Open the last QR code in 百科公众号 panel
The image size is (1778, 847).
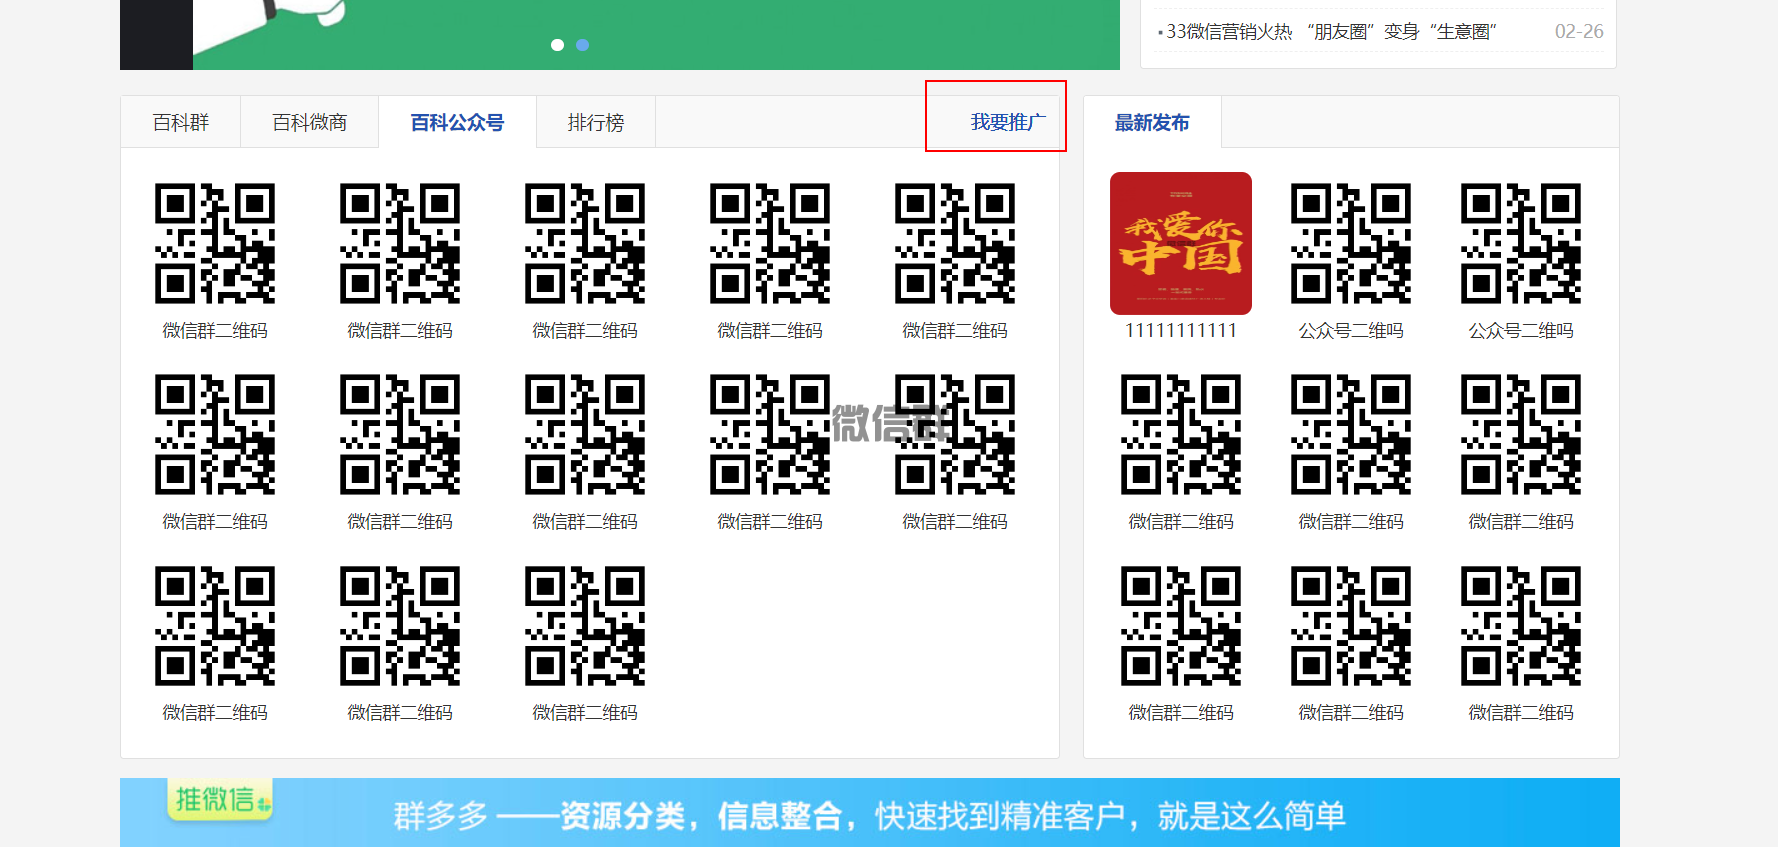(x=585, y=626)
